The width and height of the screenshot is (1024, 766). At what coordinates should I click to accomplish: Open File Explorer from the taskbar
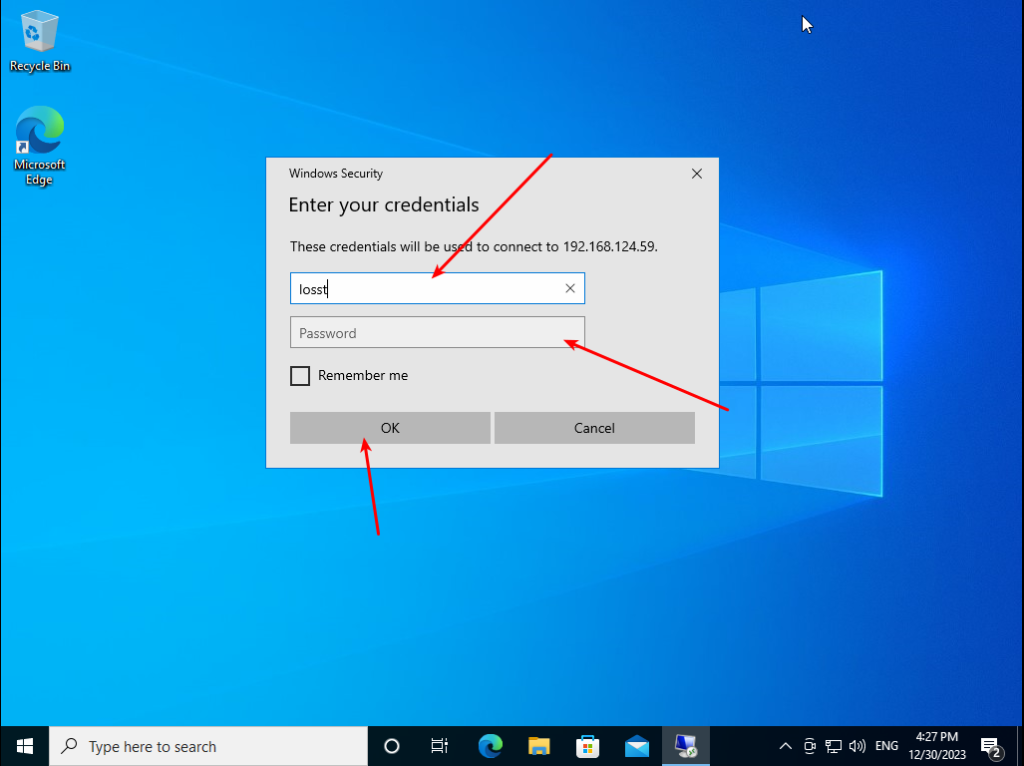coord(539,746)
